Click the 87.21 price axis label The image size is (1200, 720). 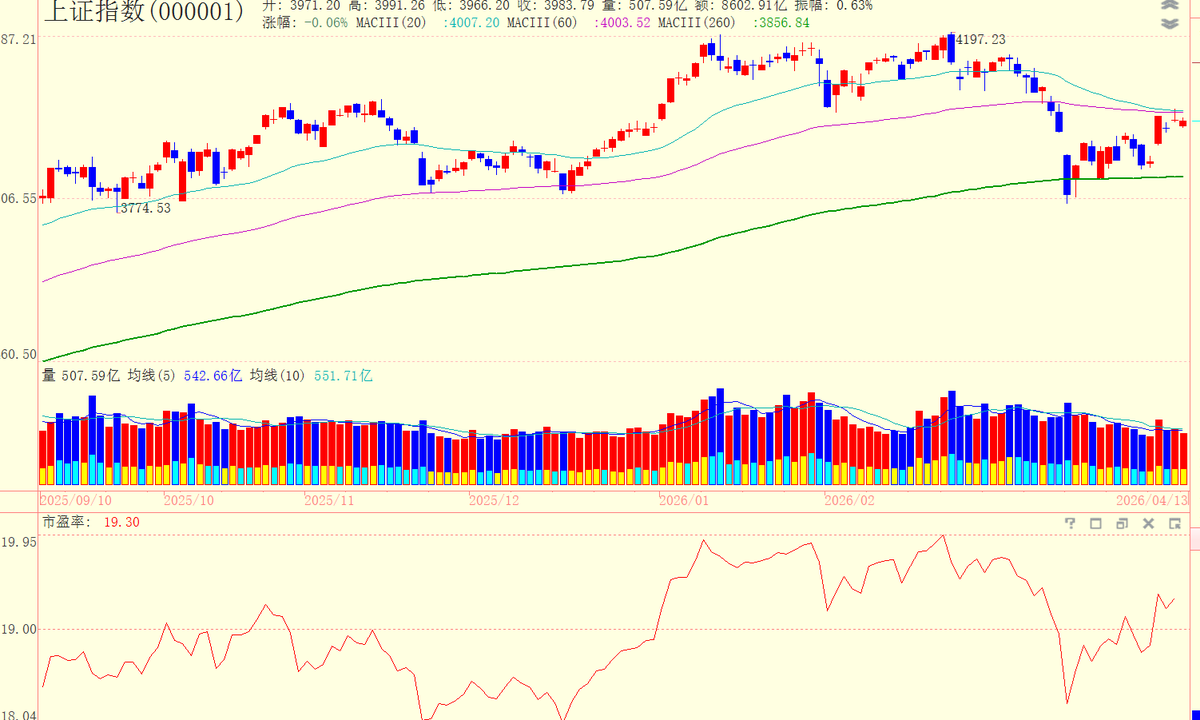coord(19,39)
